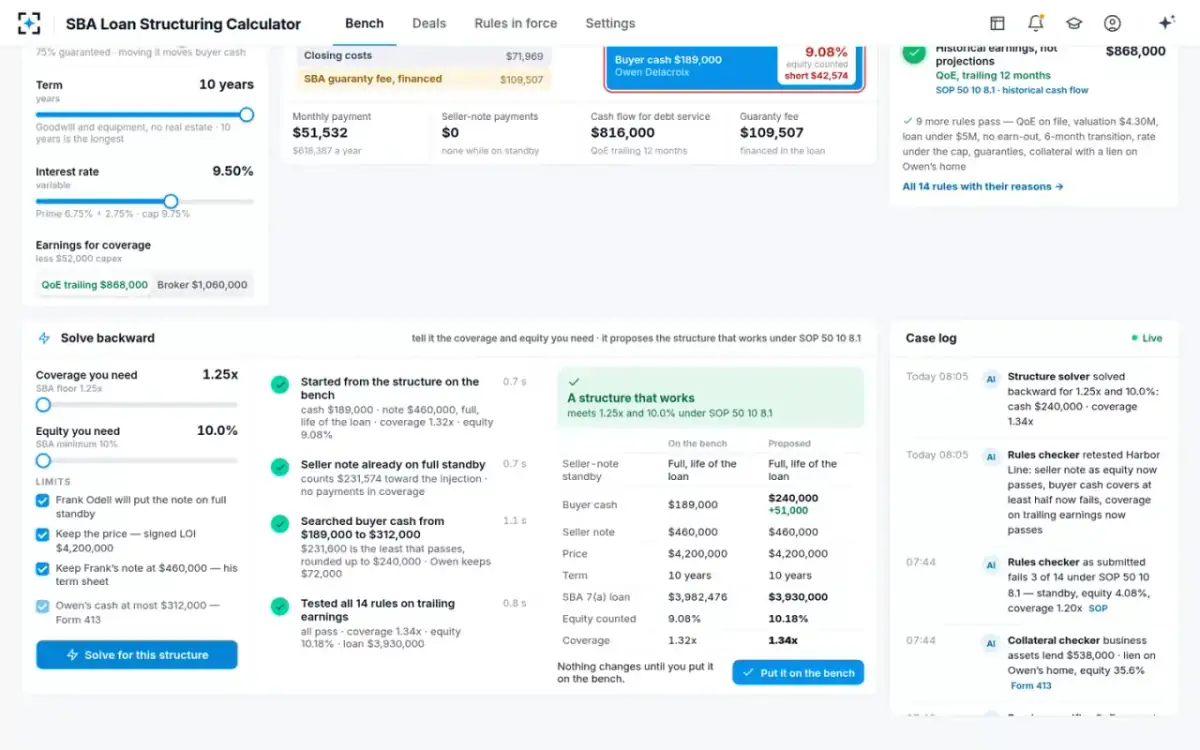Click green check beside Searched buyer cash
This screenshot has width=1200, height=750.
[281, 523]
